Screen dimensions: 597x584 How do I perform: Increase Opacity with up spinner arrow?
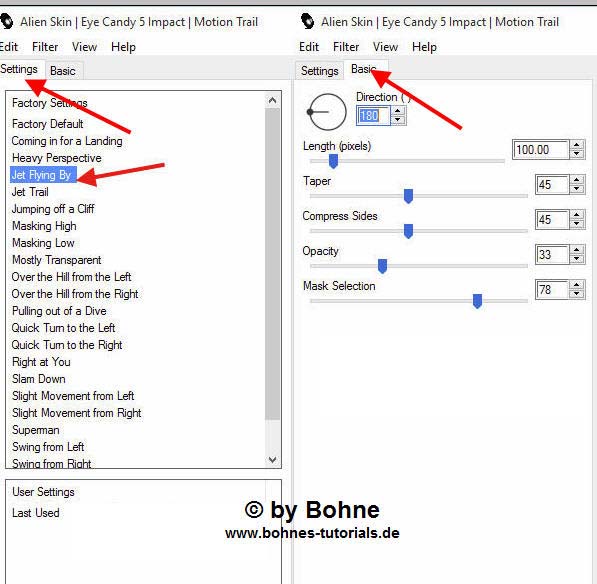point(577,250)
